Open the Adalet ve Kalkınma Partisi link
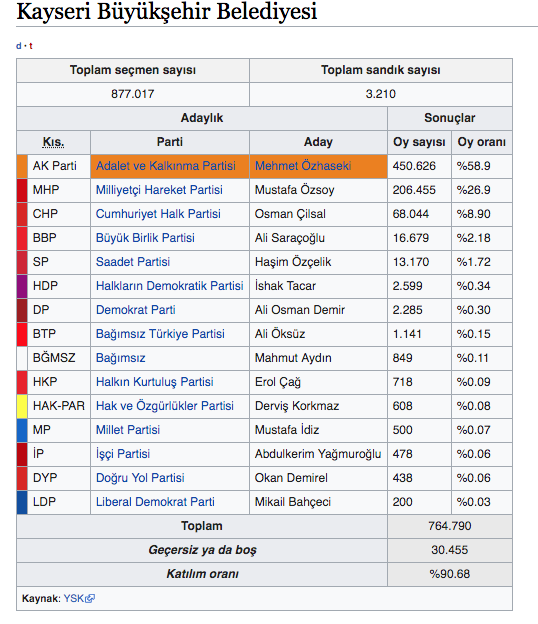 point(166,166)
